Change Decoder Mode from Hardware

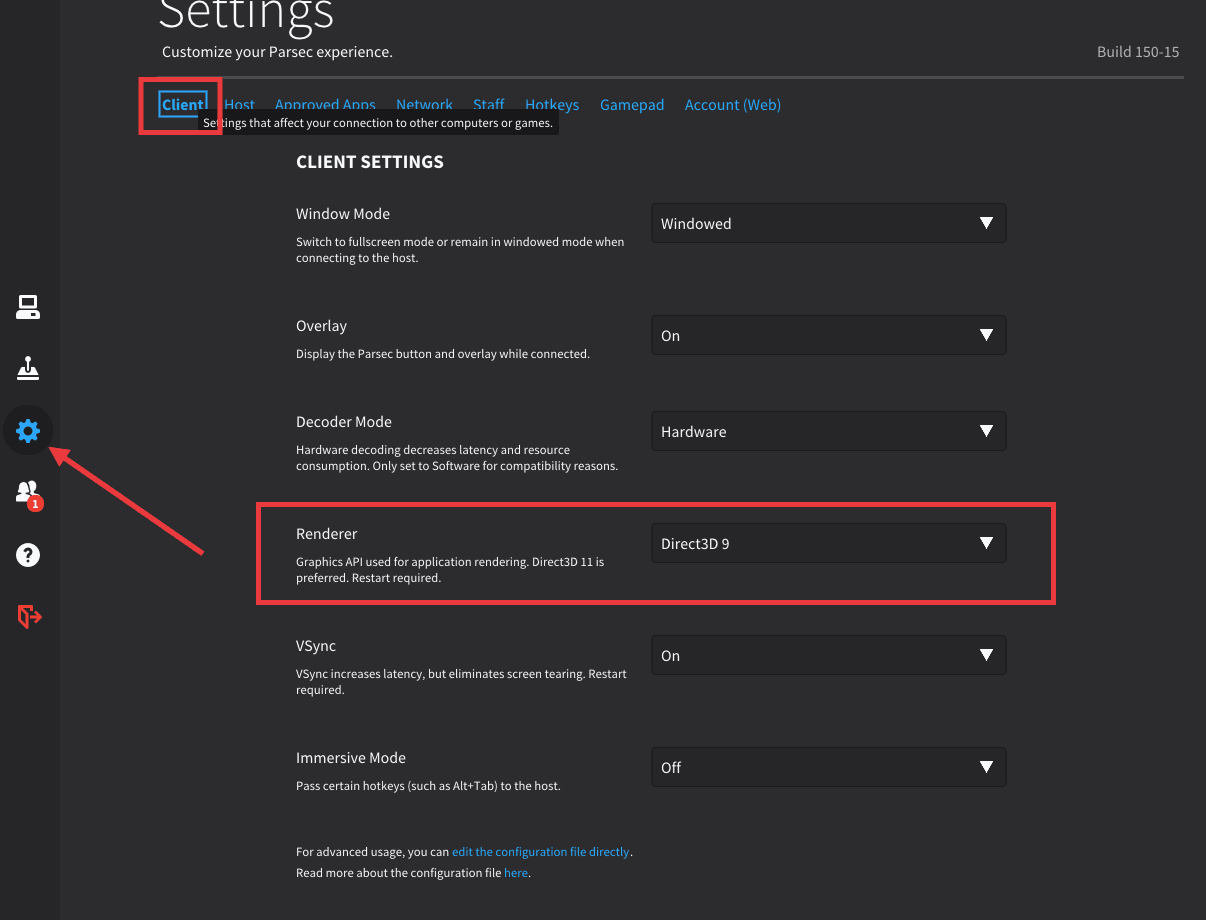tap(828, 432)
